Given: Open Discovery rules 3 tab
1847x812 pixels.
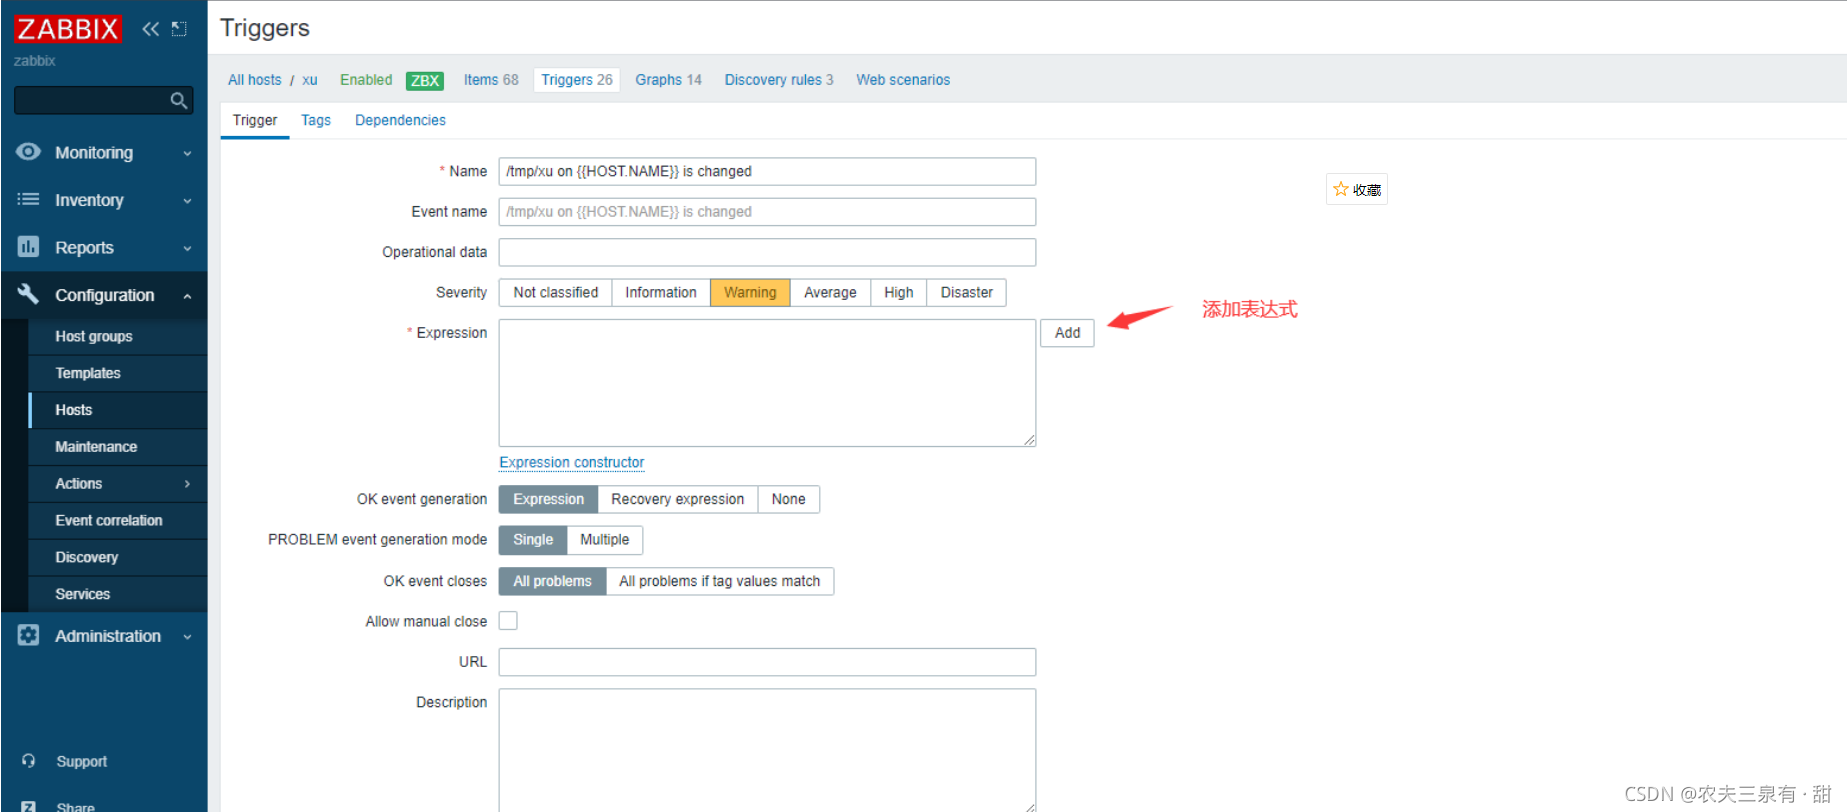Looking at the screenshot, I should coord(779,80).
